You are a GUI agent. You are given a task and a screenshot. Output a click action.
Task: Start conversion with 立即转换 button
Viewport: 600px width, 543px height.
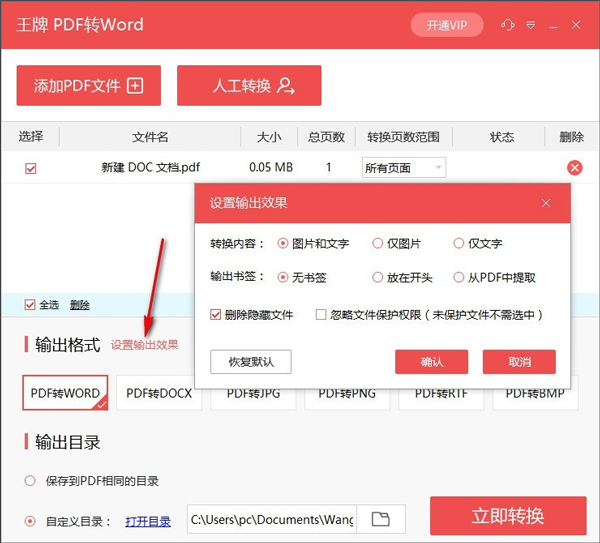tap(508, 515)
